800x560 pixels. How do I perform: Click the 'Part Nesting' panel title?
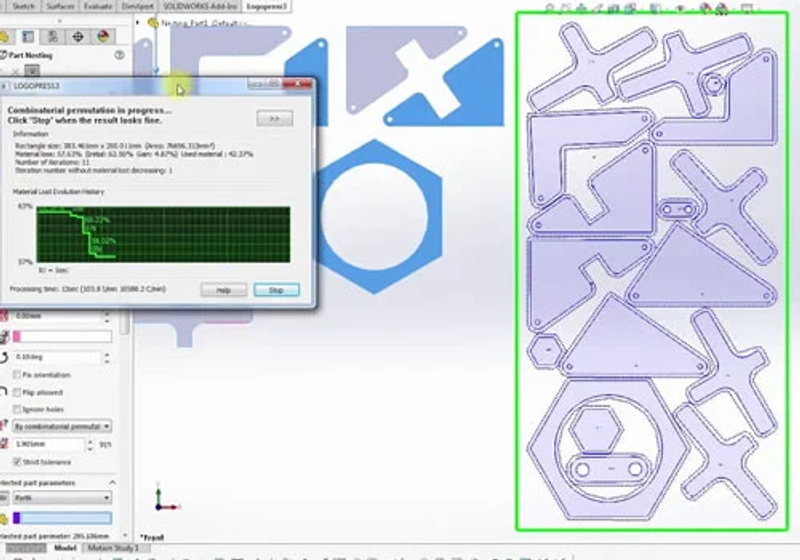30,55
